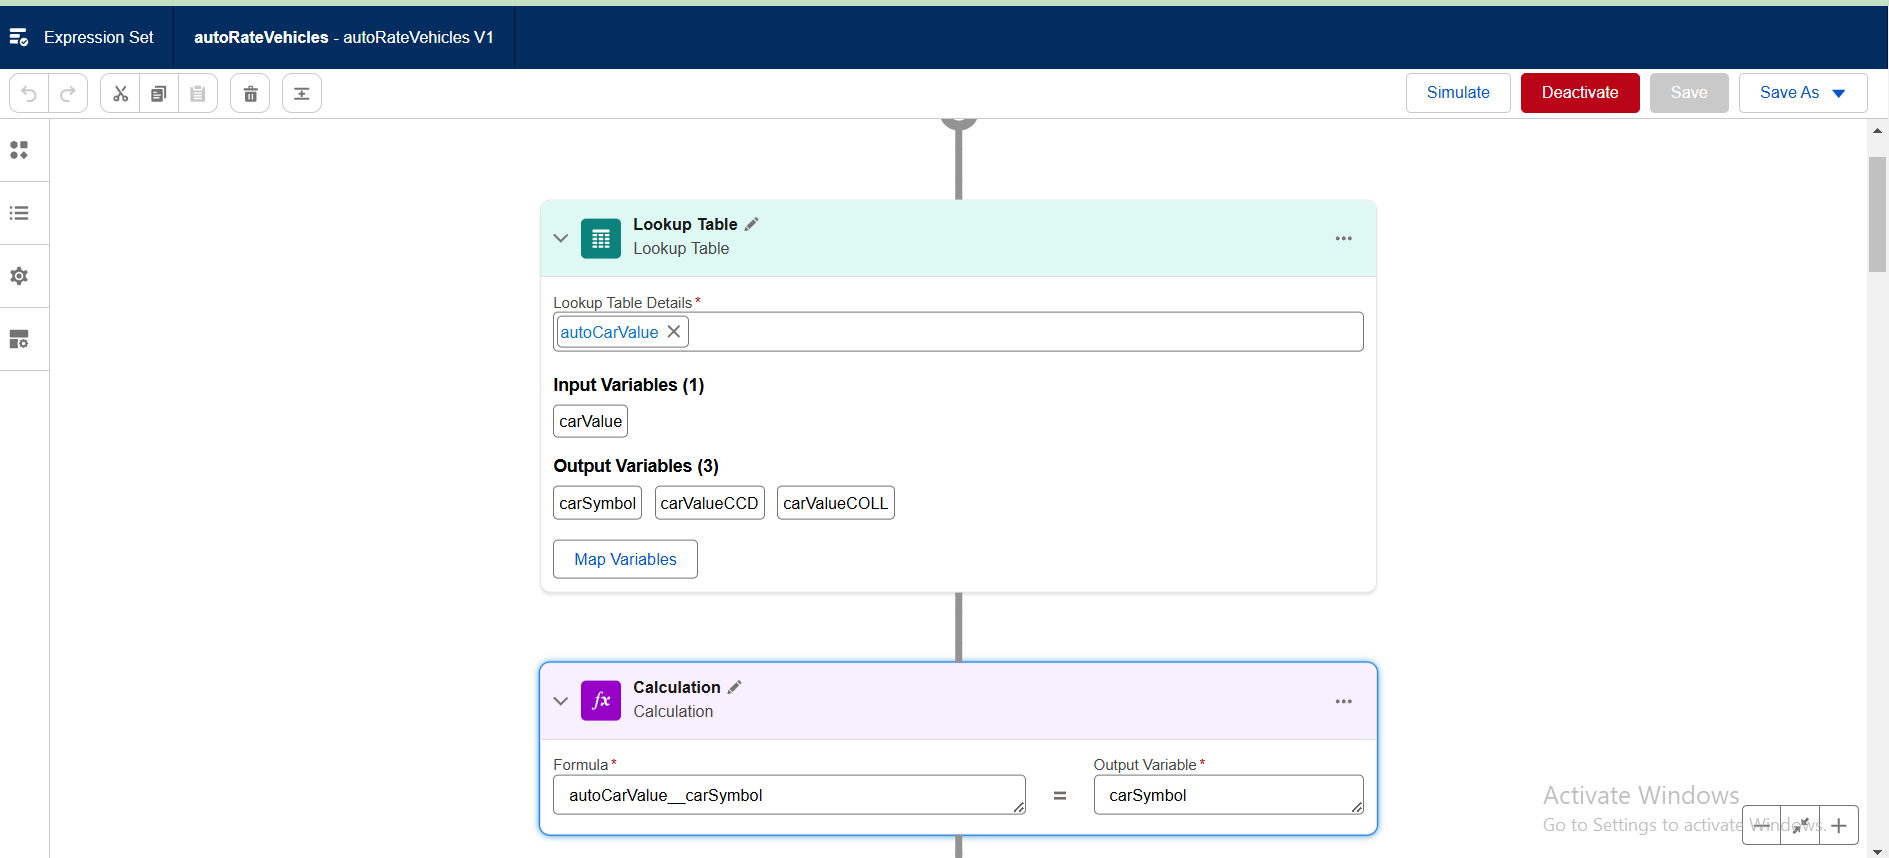Screen dimensions: 1889x858
Task: Click the Map Variables button
Action: [625, 559]
